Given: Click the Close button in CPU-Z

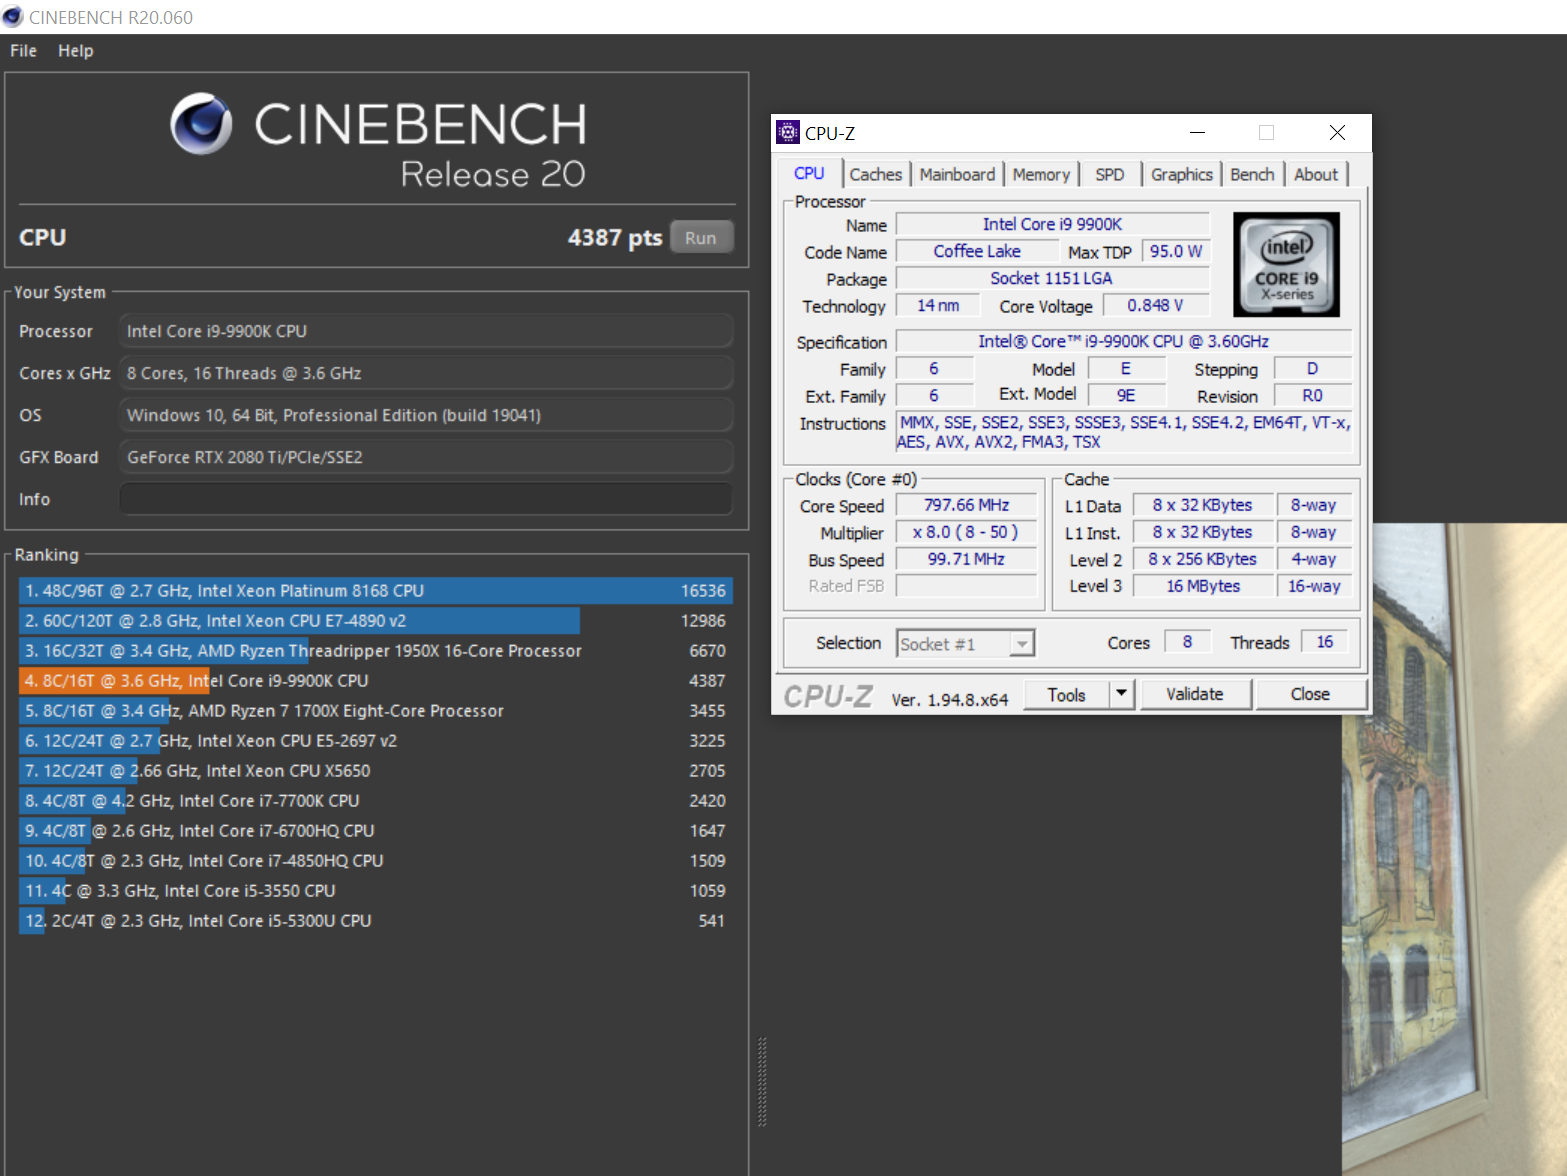Looking at the screenshot, I should [x=1310, y=694].
